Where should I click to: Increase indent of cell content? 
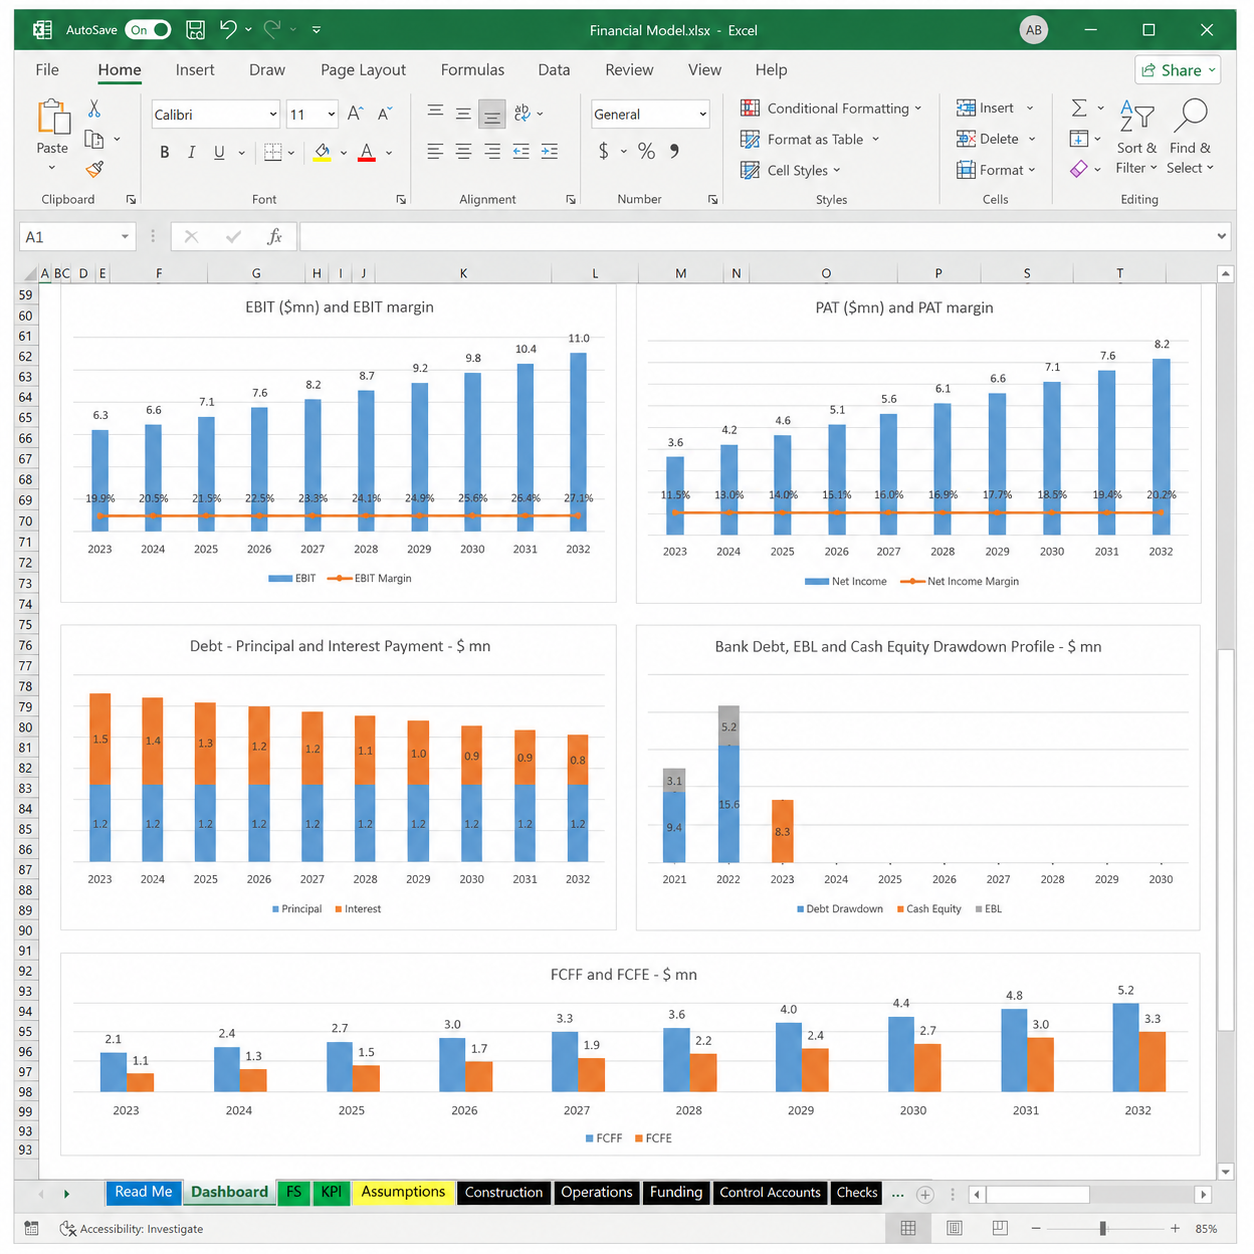549,152
